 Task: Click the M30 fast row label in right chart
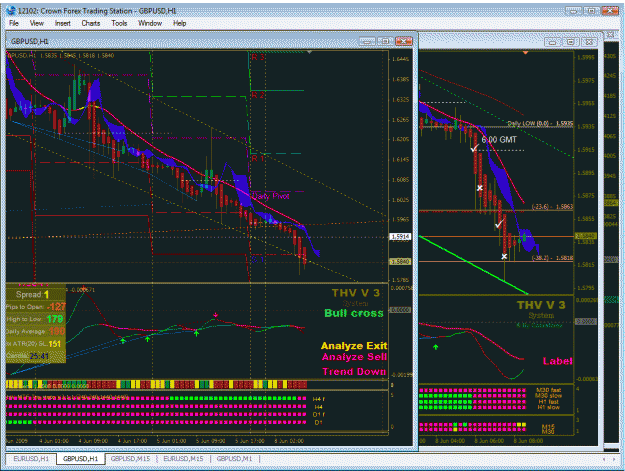pyautogui.click(x=548, y=390)
